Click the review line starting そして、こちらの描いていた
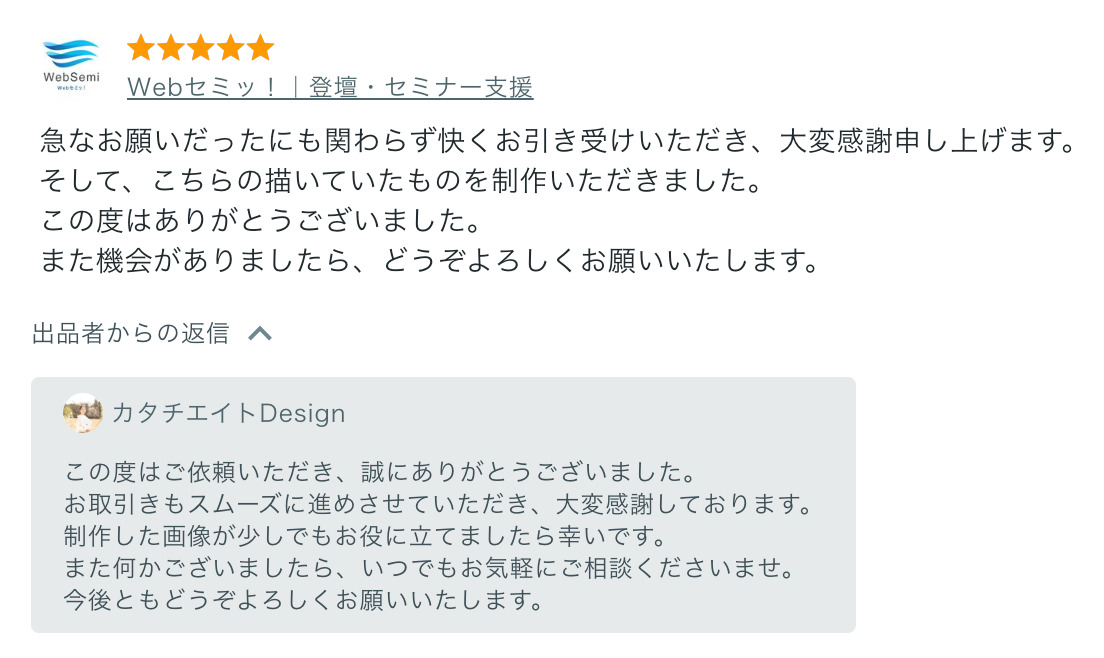The image size is (1104, 658). pyautogui.click(x=400, y=181)
